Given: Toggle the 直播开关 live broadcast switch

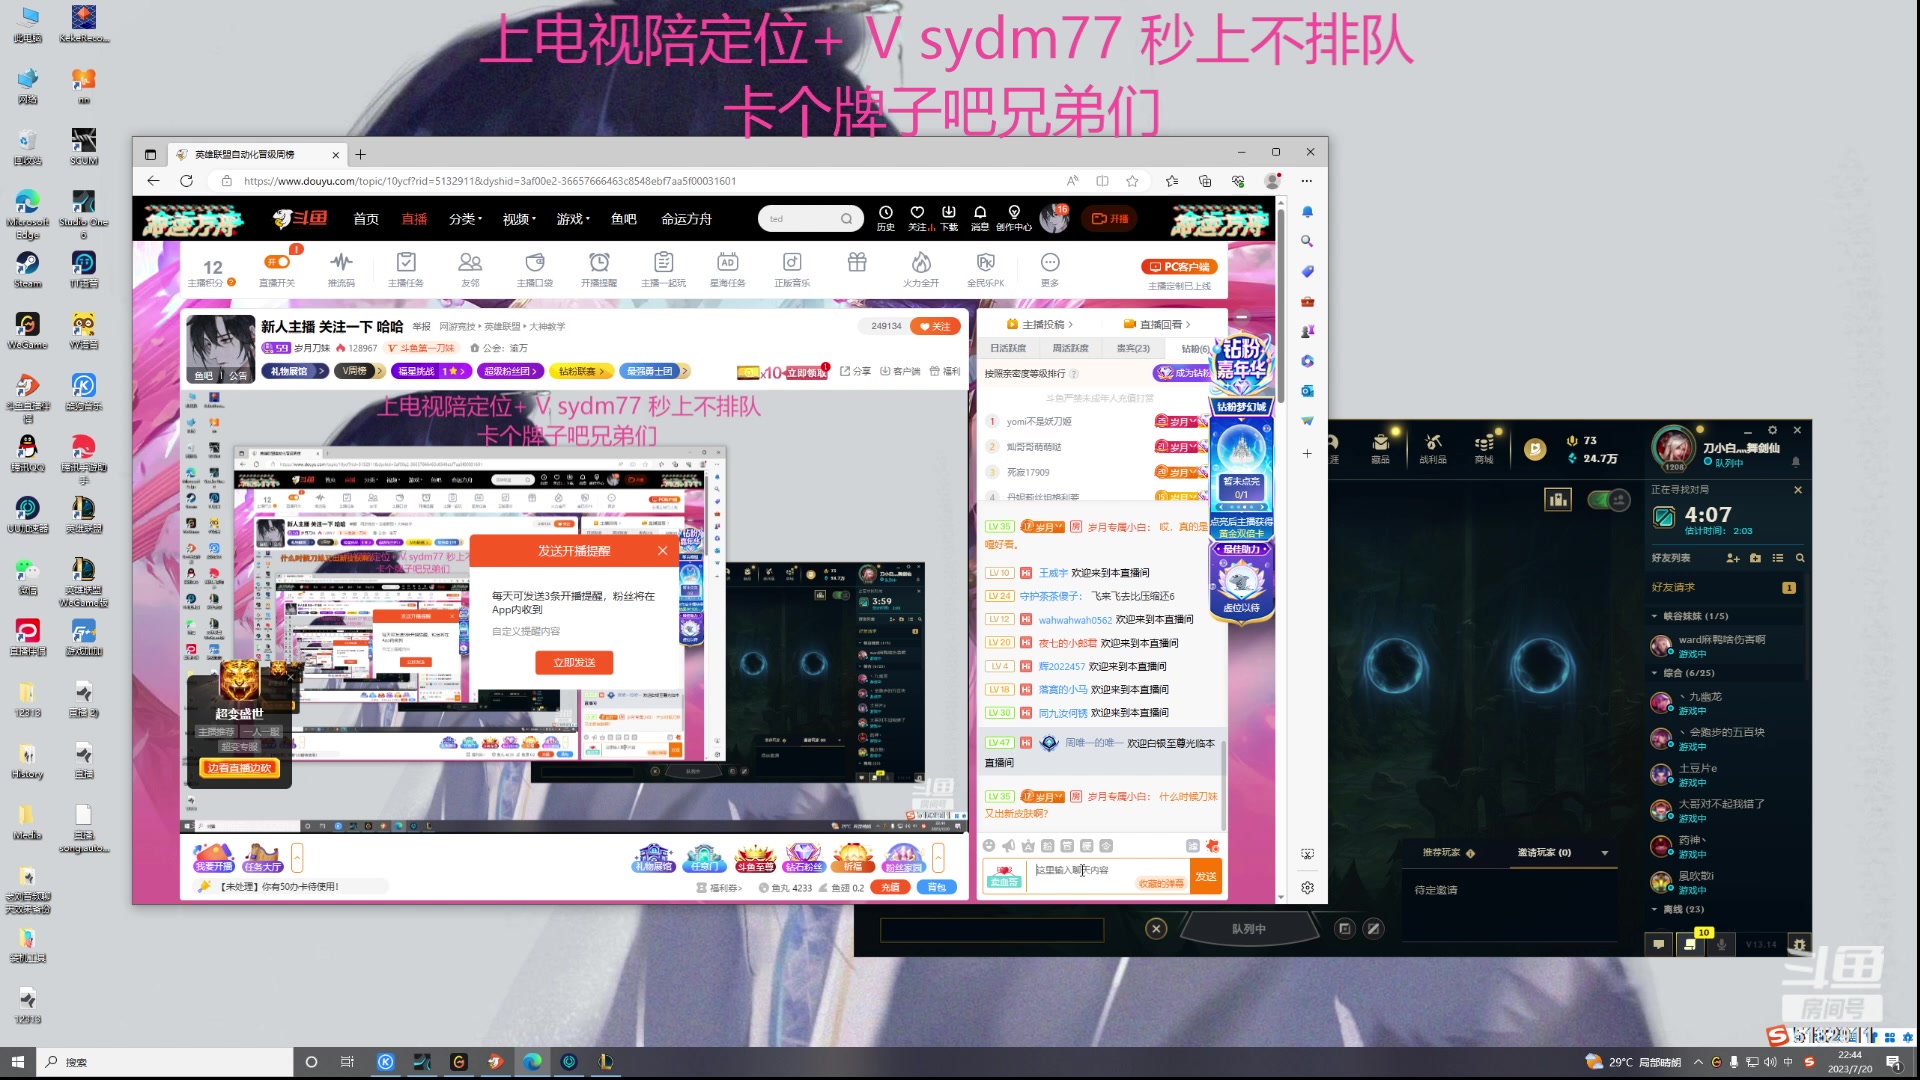Looking at the screenshot, I should (277, 262).
